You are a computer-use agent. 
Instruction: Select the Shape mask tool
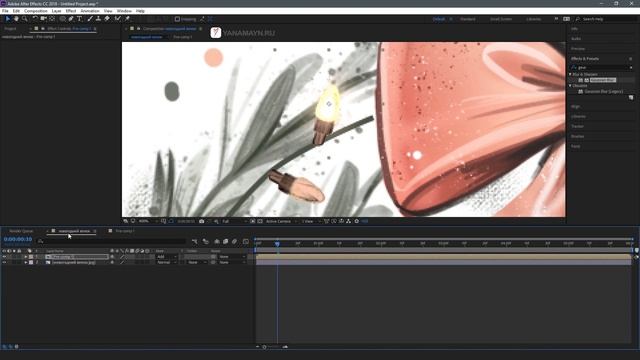click(62, 19)
